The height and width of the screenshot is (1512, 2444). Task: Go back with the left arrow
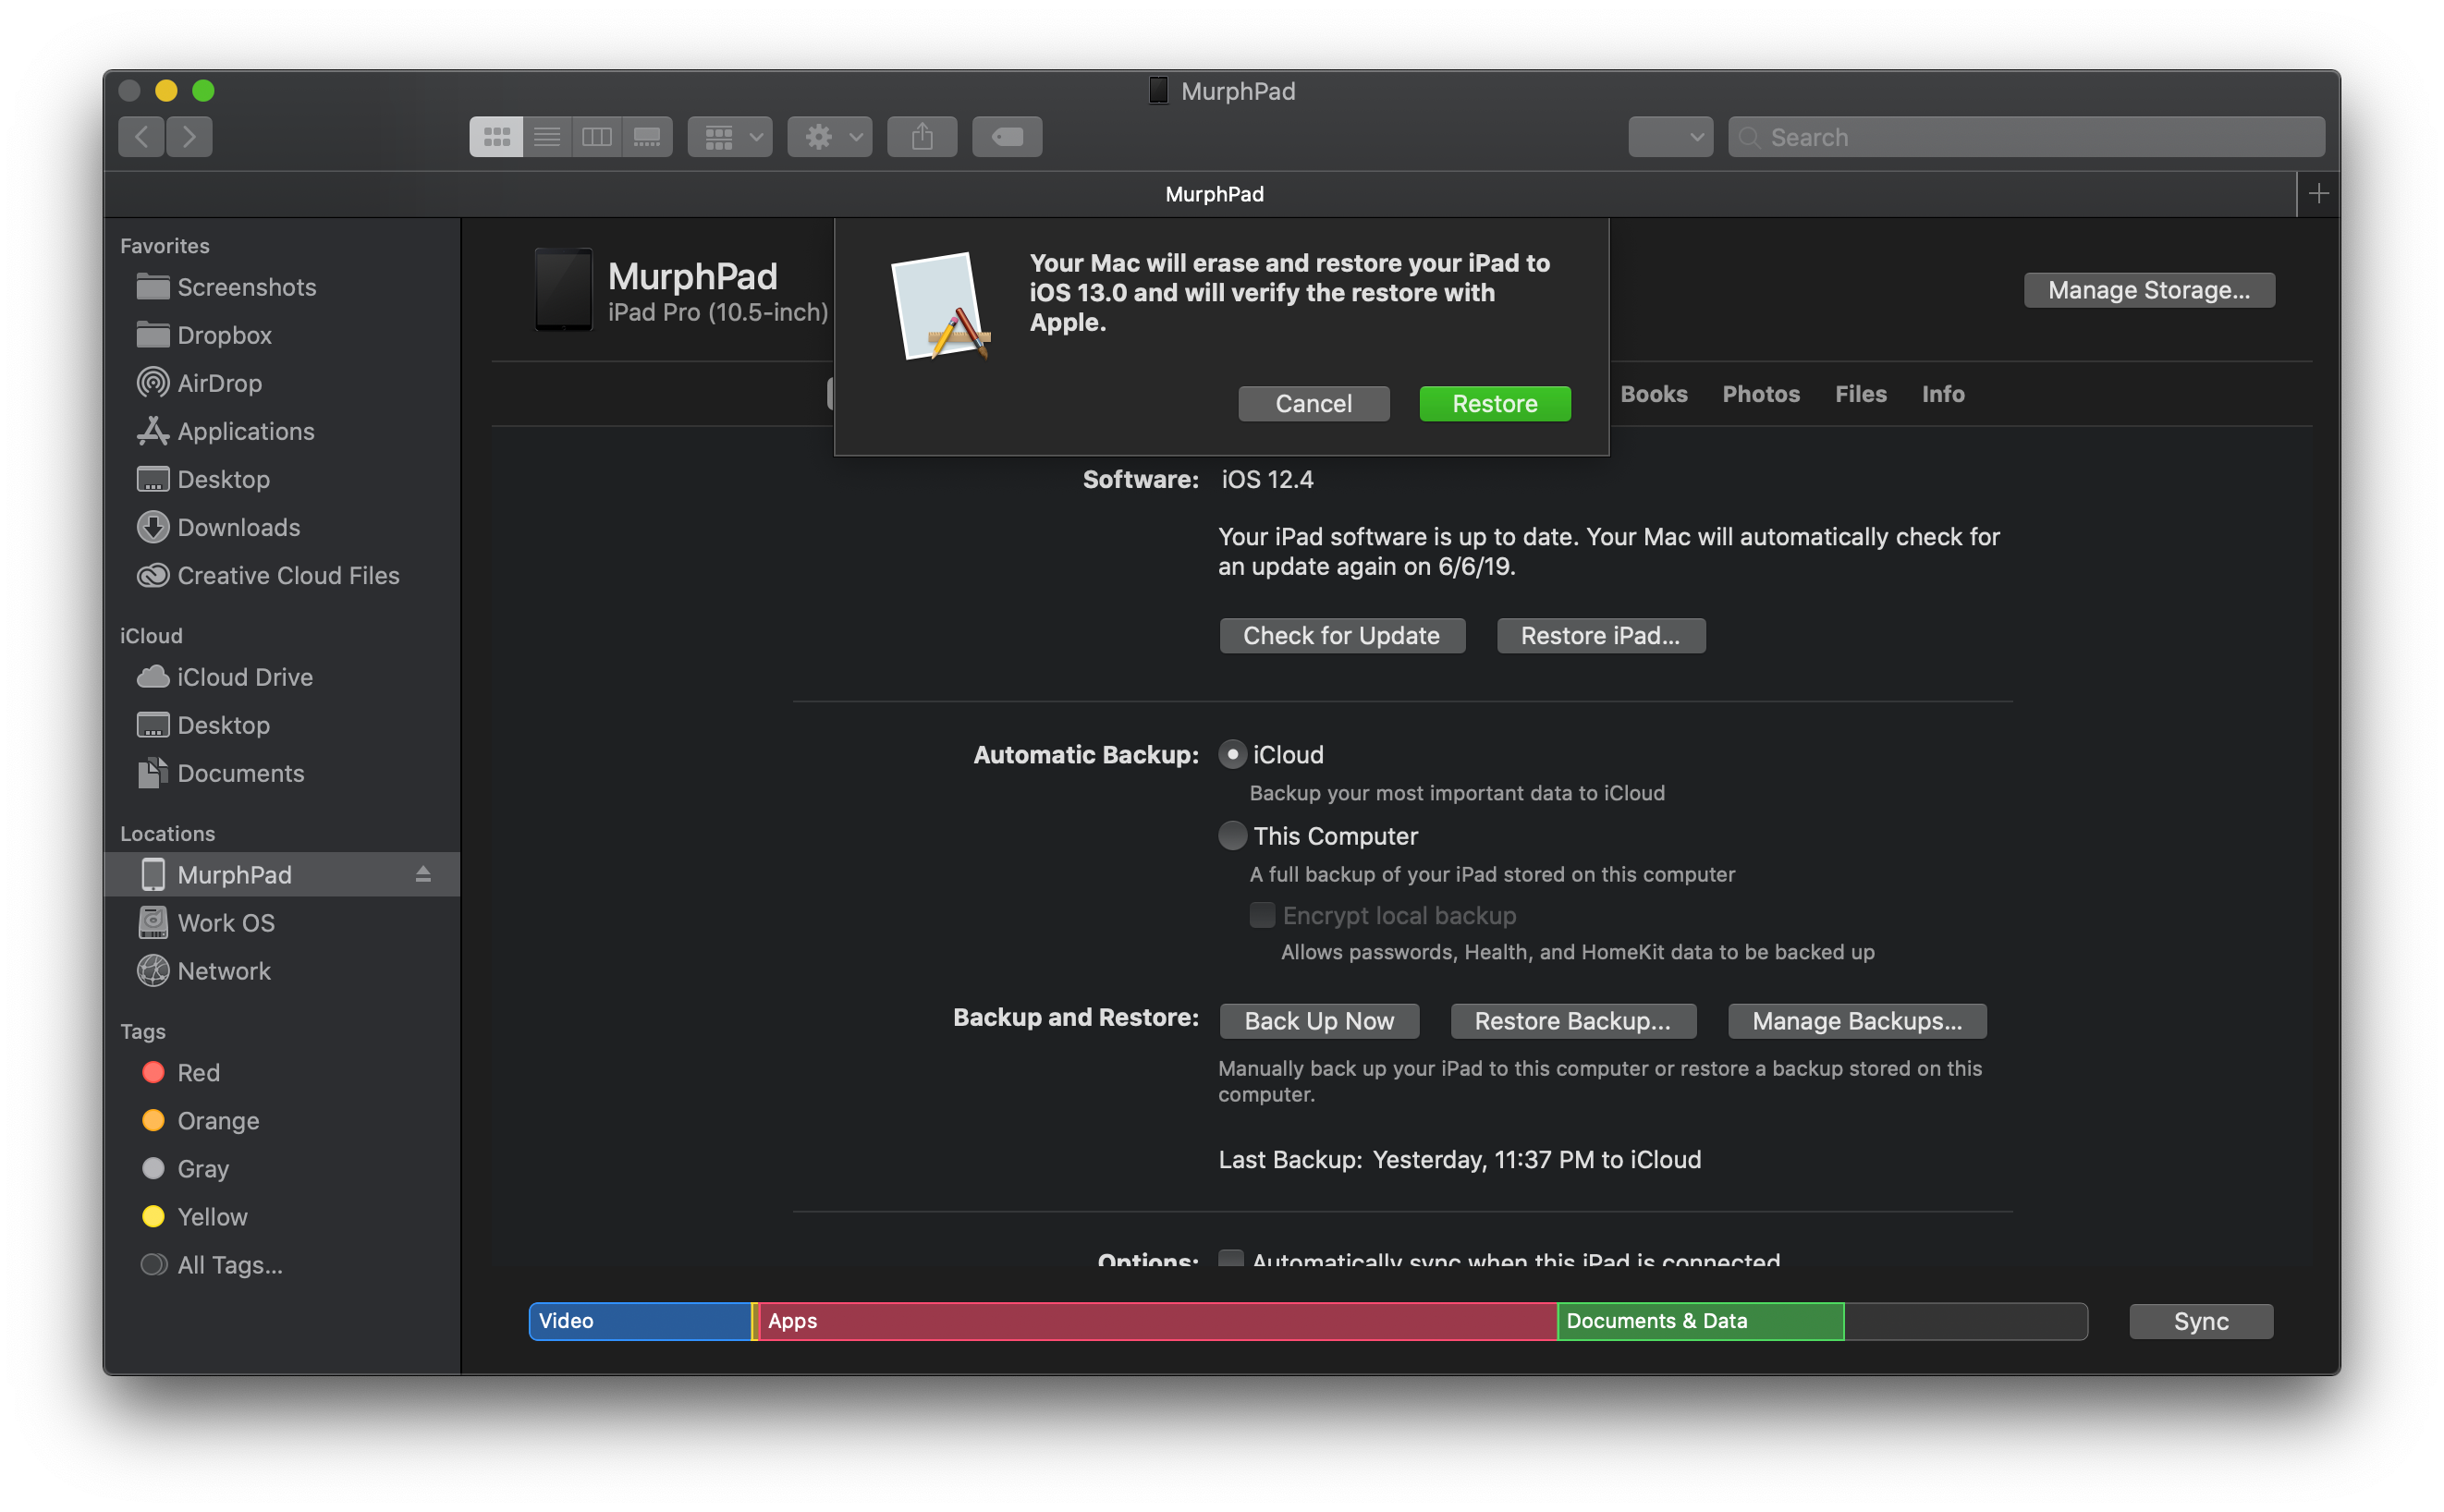[x=141, y=137]
